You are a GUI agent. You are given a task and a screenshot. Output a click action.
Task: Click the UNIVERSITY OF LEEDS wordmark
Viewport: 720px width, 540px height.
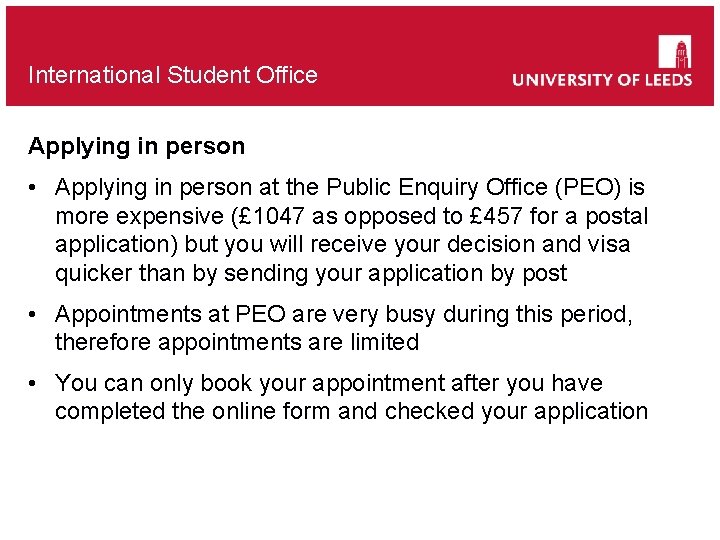pyautogui.click(x=602, y=80)
